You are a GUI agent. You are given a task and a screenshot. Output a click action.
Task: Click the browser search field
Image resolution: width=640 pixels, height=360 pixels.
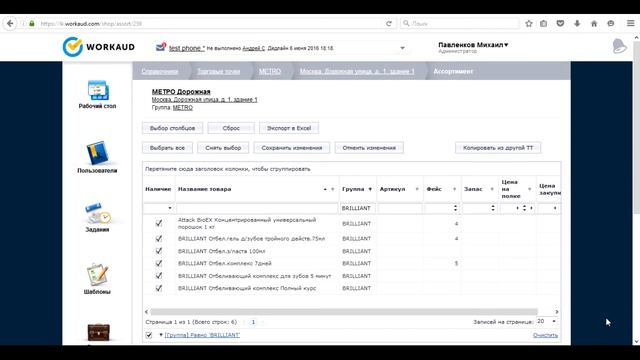460,24
